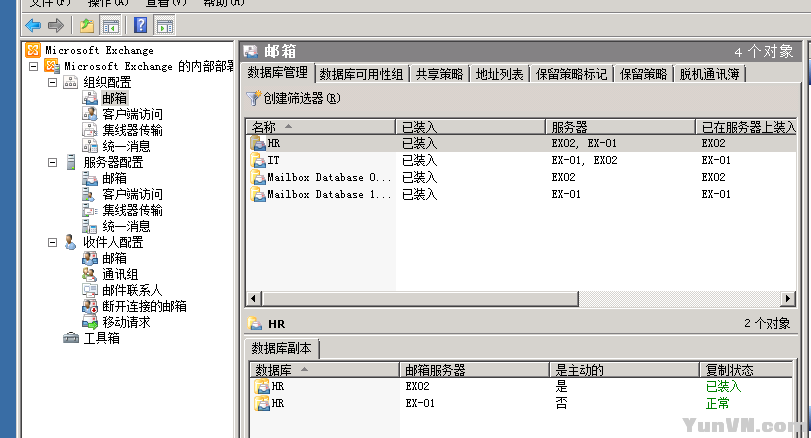Click the 是主动的 column header

[624, 370]
